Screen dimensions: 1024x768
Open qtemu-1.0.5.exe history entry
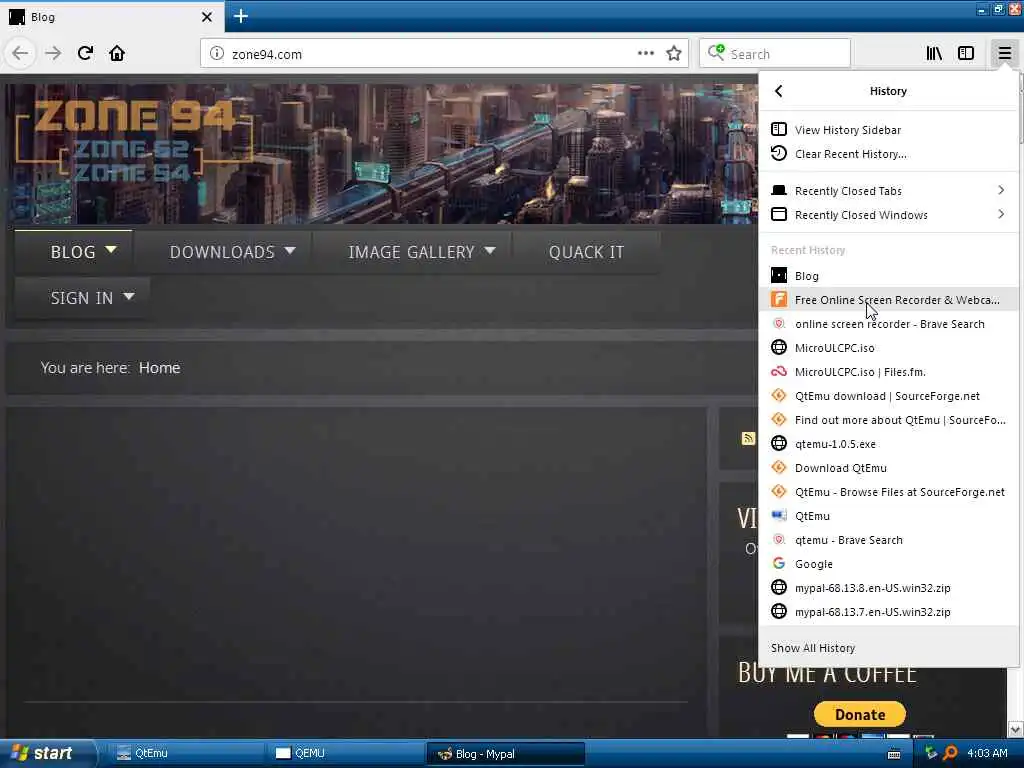[x=888, y=444]
